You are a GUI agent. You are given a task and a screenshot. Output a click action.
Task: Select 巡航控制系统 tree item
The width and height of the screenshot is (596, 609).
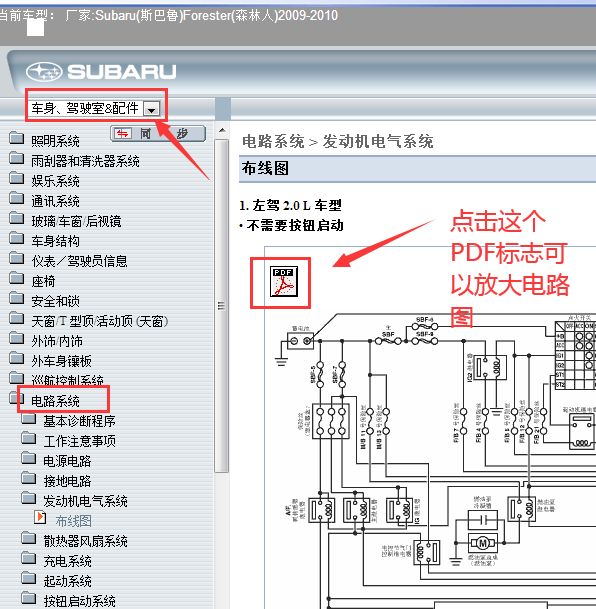68,380
